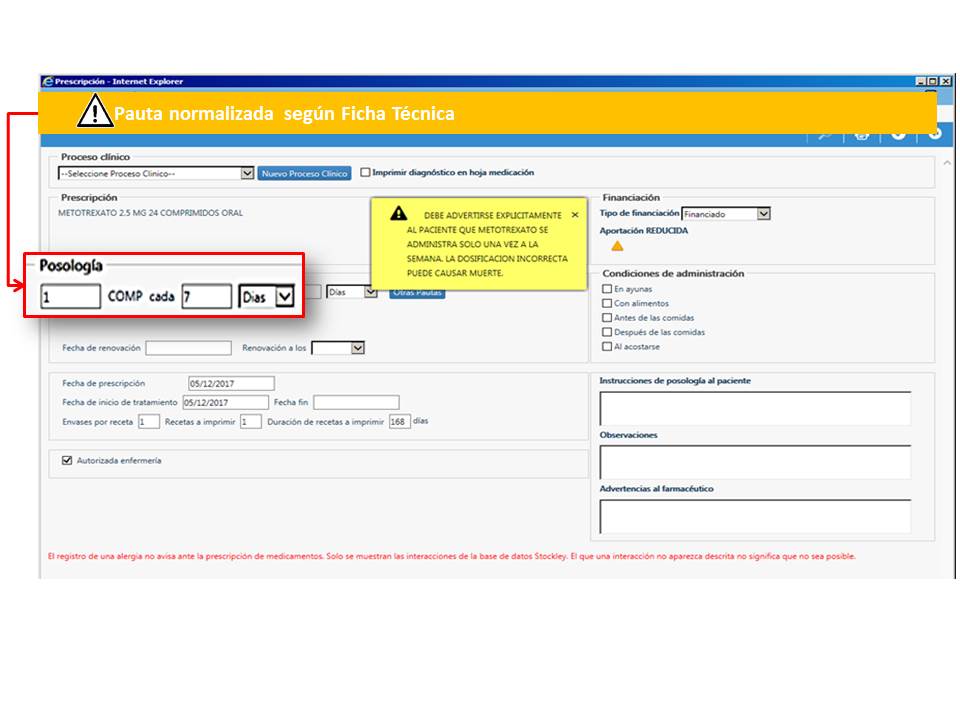Click the print icon in the top toolbar
The width and height of the screenshot is (960, 720).
click(861, 134)
